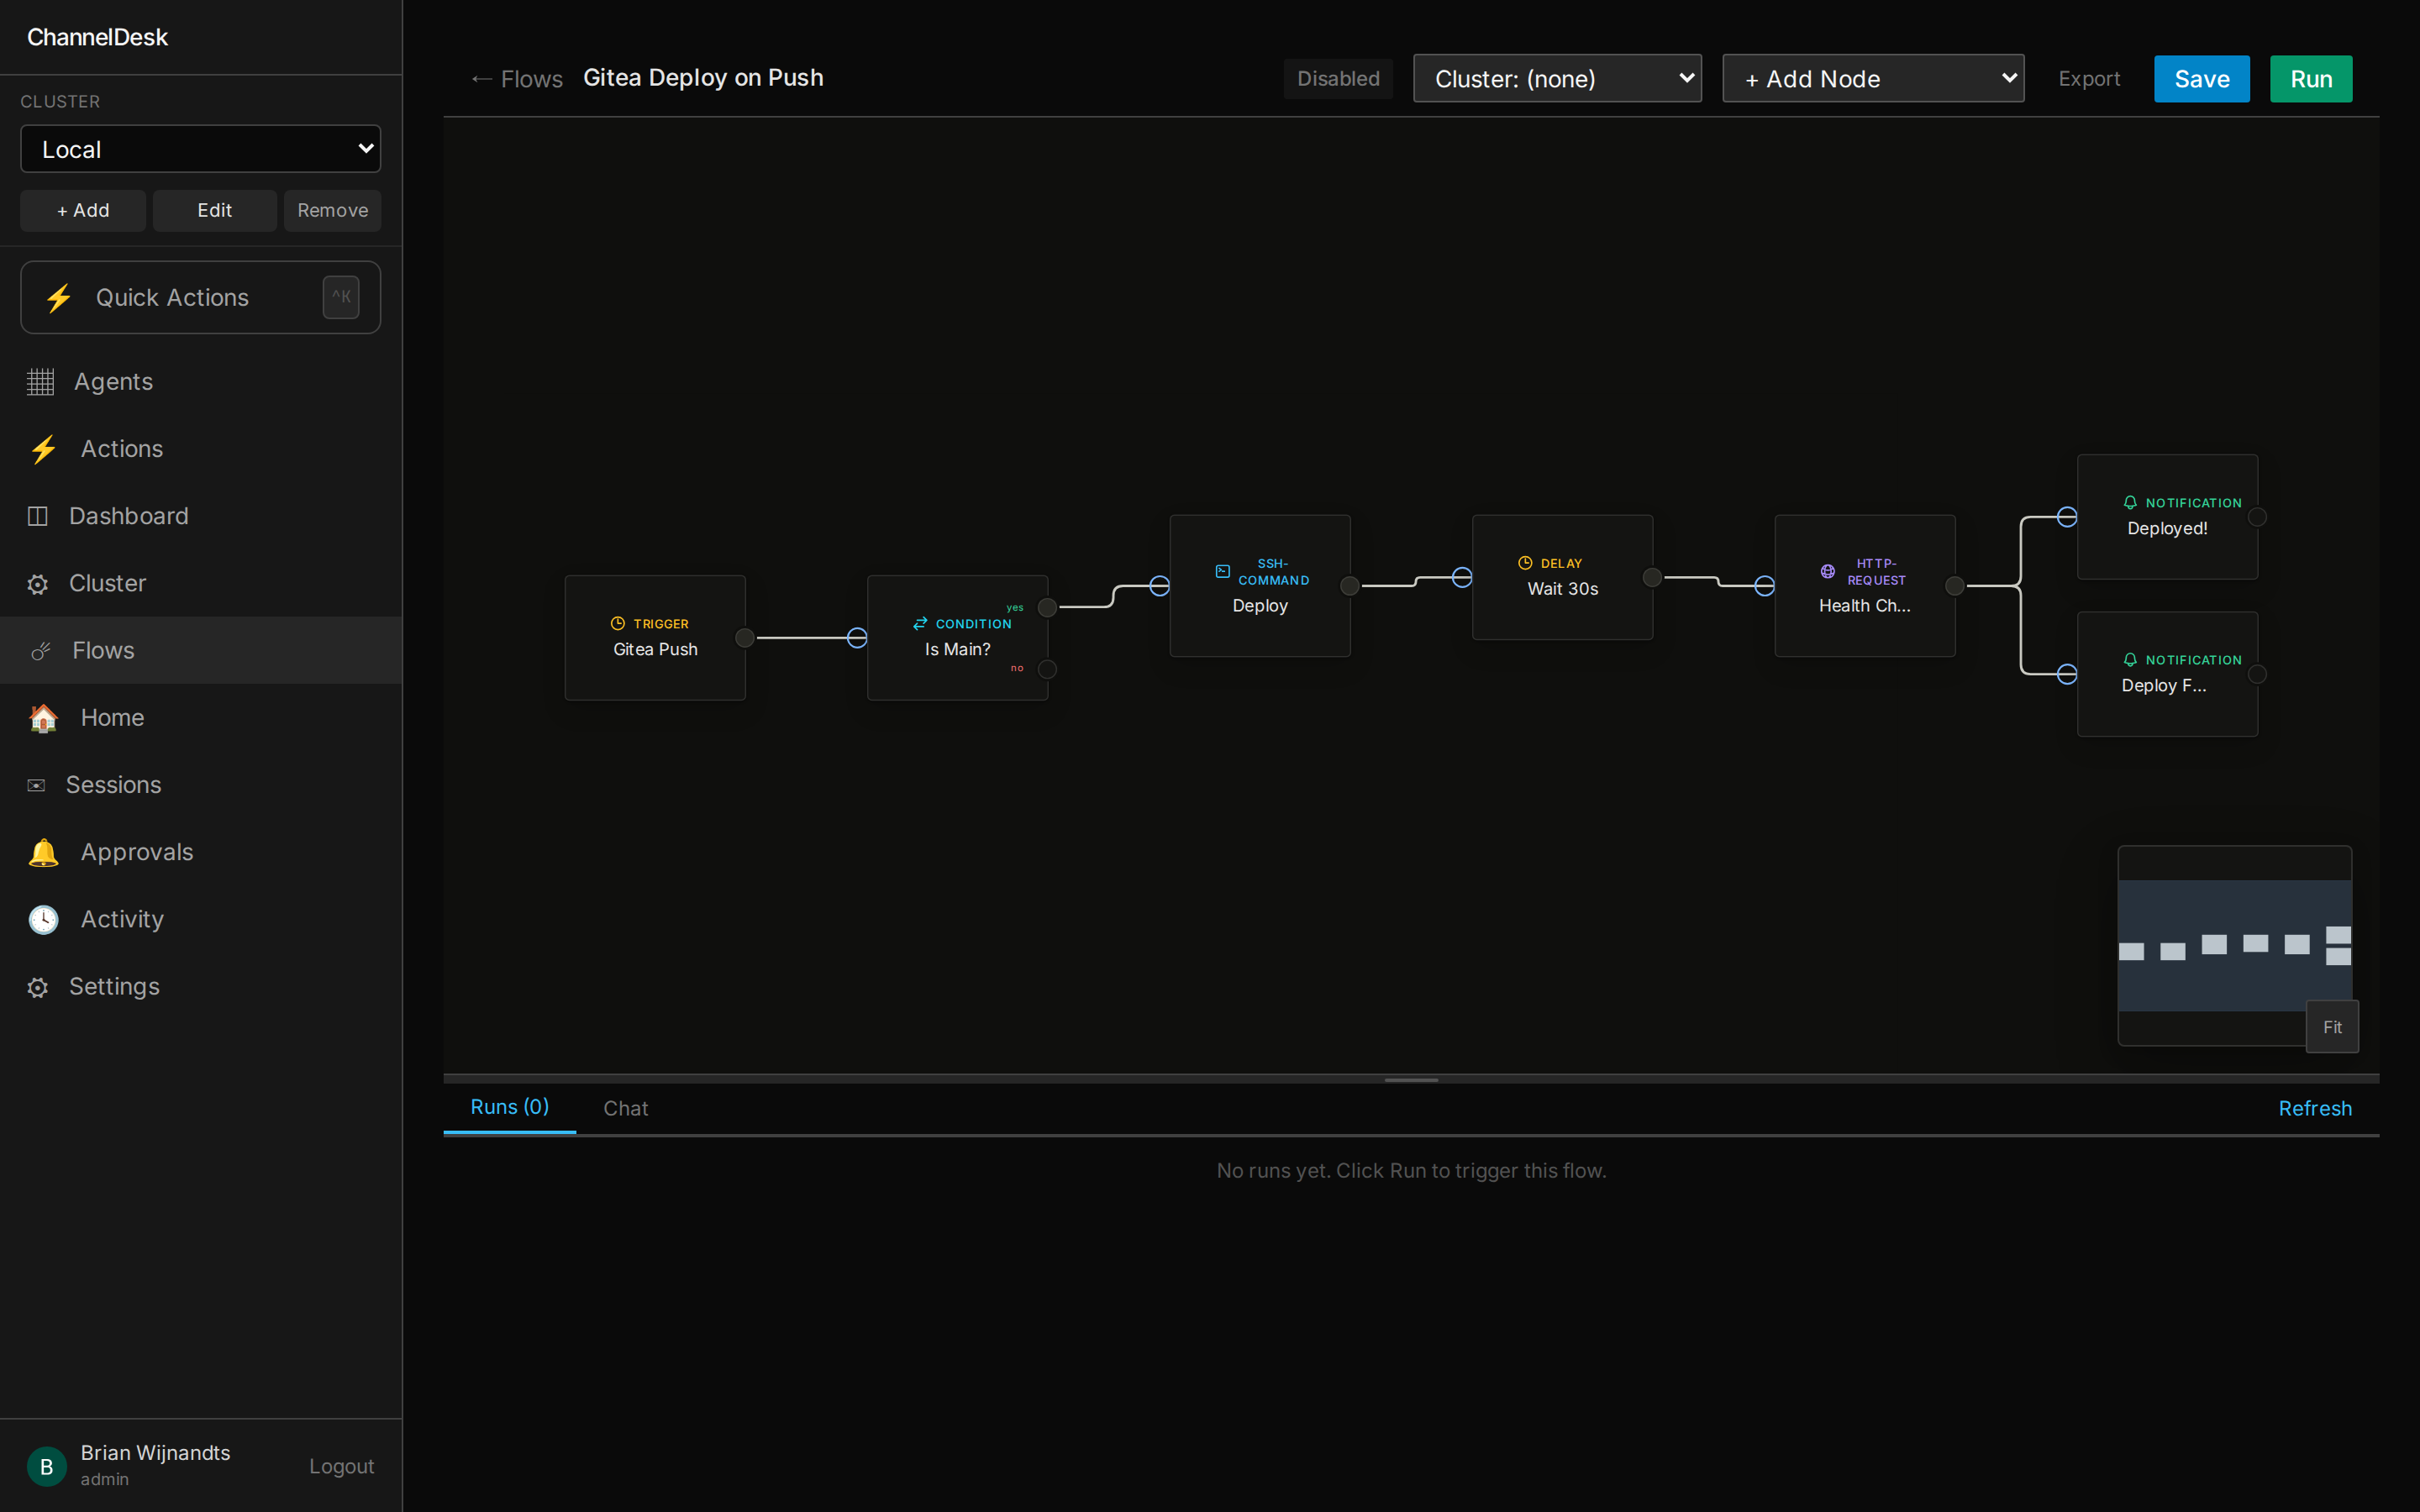Click the Remove cluster button

[333, 211]
